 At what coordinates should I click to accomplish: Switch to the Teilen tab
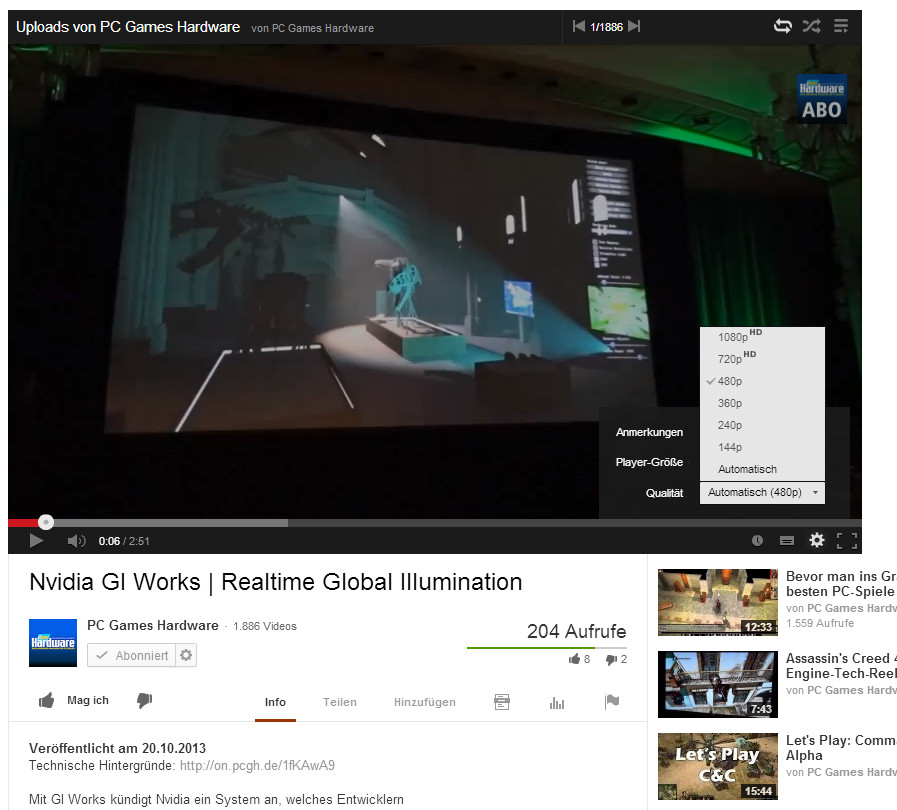pyautogui.click(x=340, y=702)
